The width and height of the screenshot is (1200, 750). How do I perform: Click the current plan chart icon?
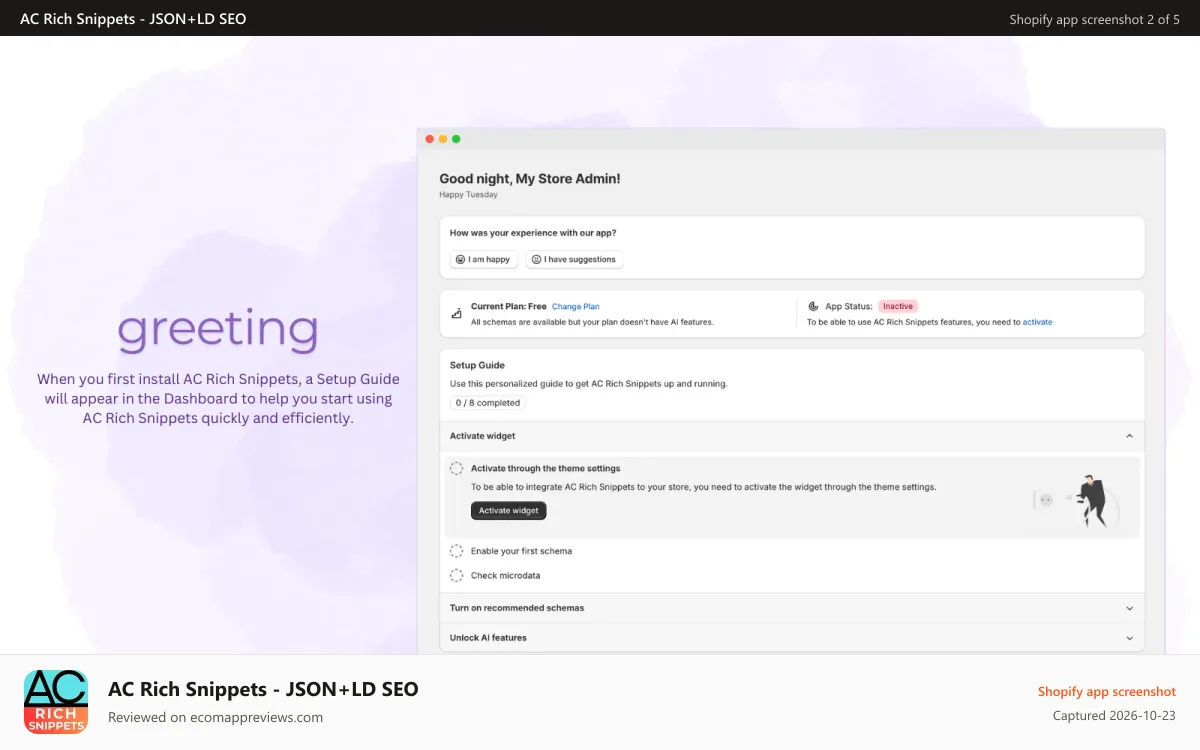pos(457,314)
